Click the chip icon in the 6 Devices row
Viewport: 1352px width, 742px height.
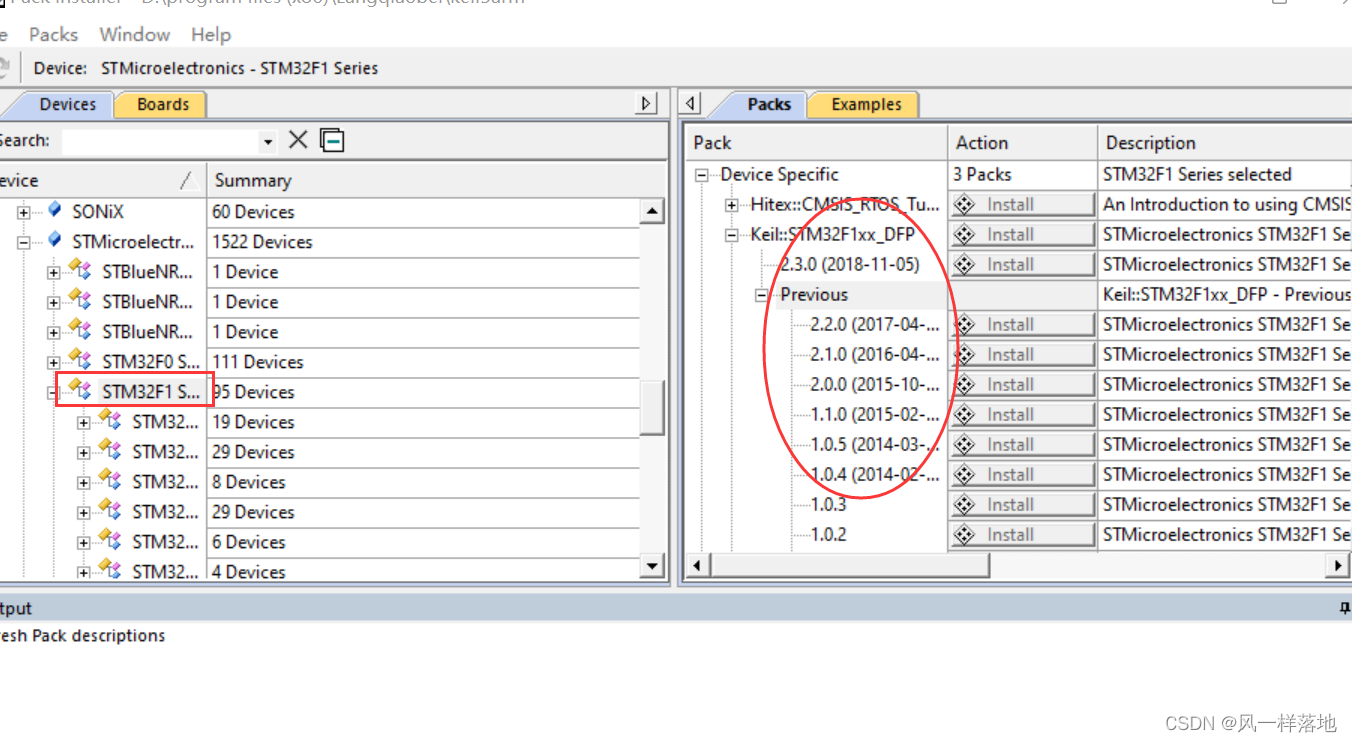point(110,540)
